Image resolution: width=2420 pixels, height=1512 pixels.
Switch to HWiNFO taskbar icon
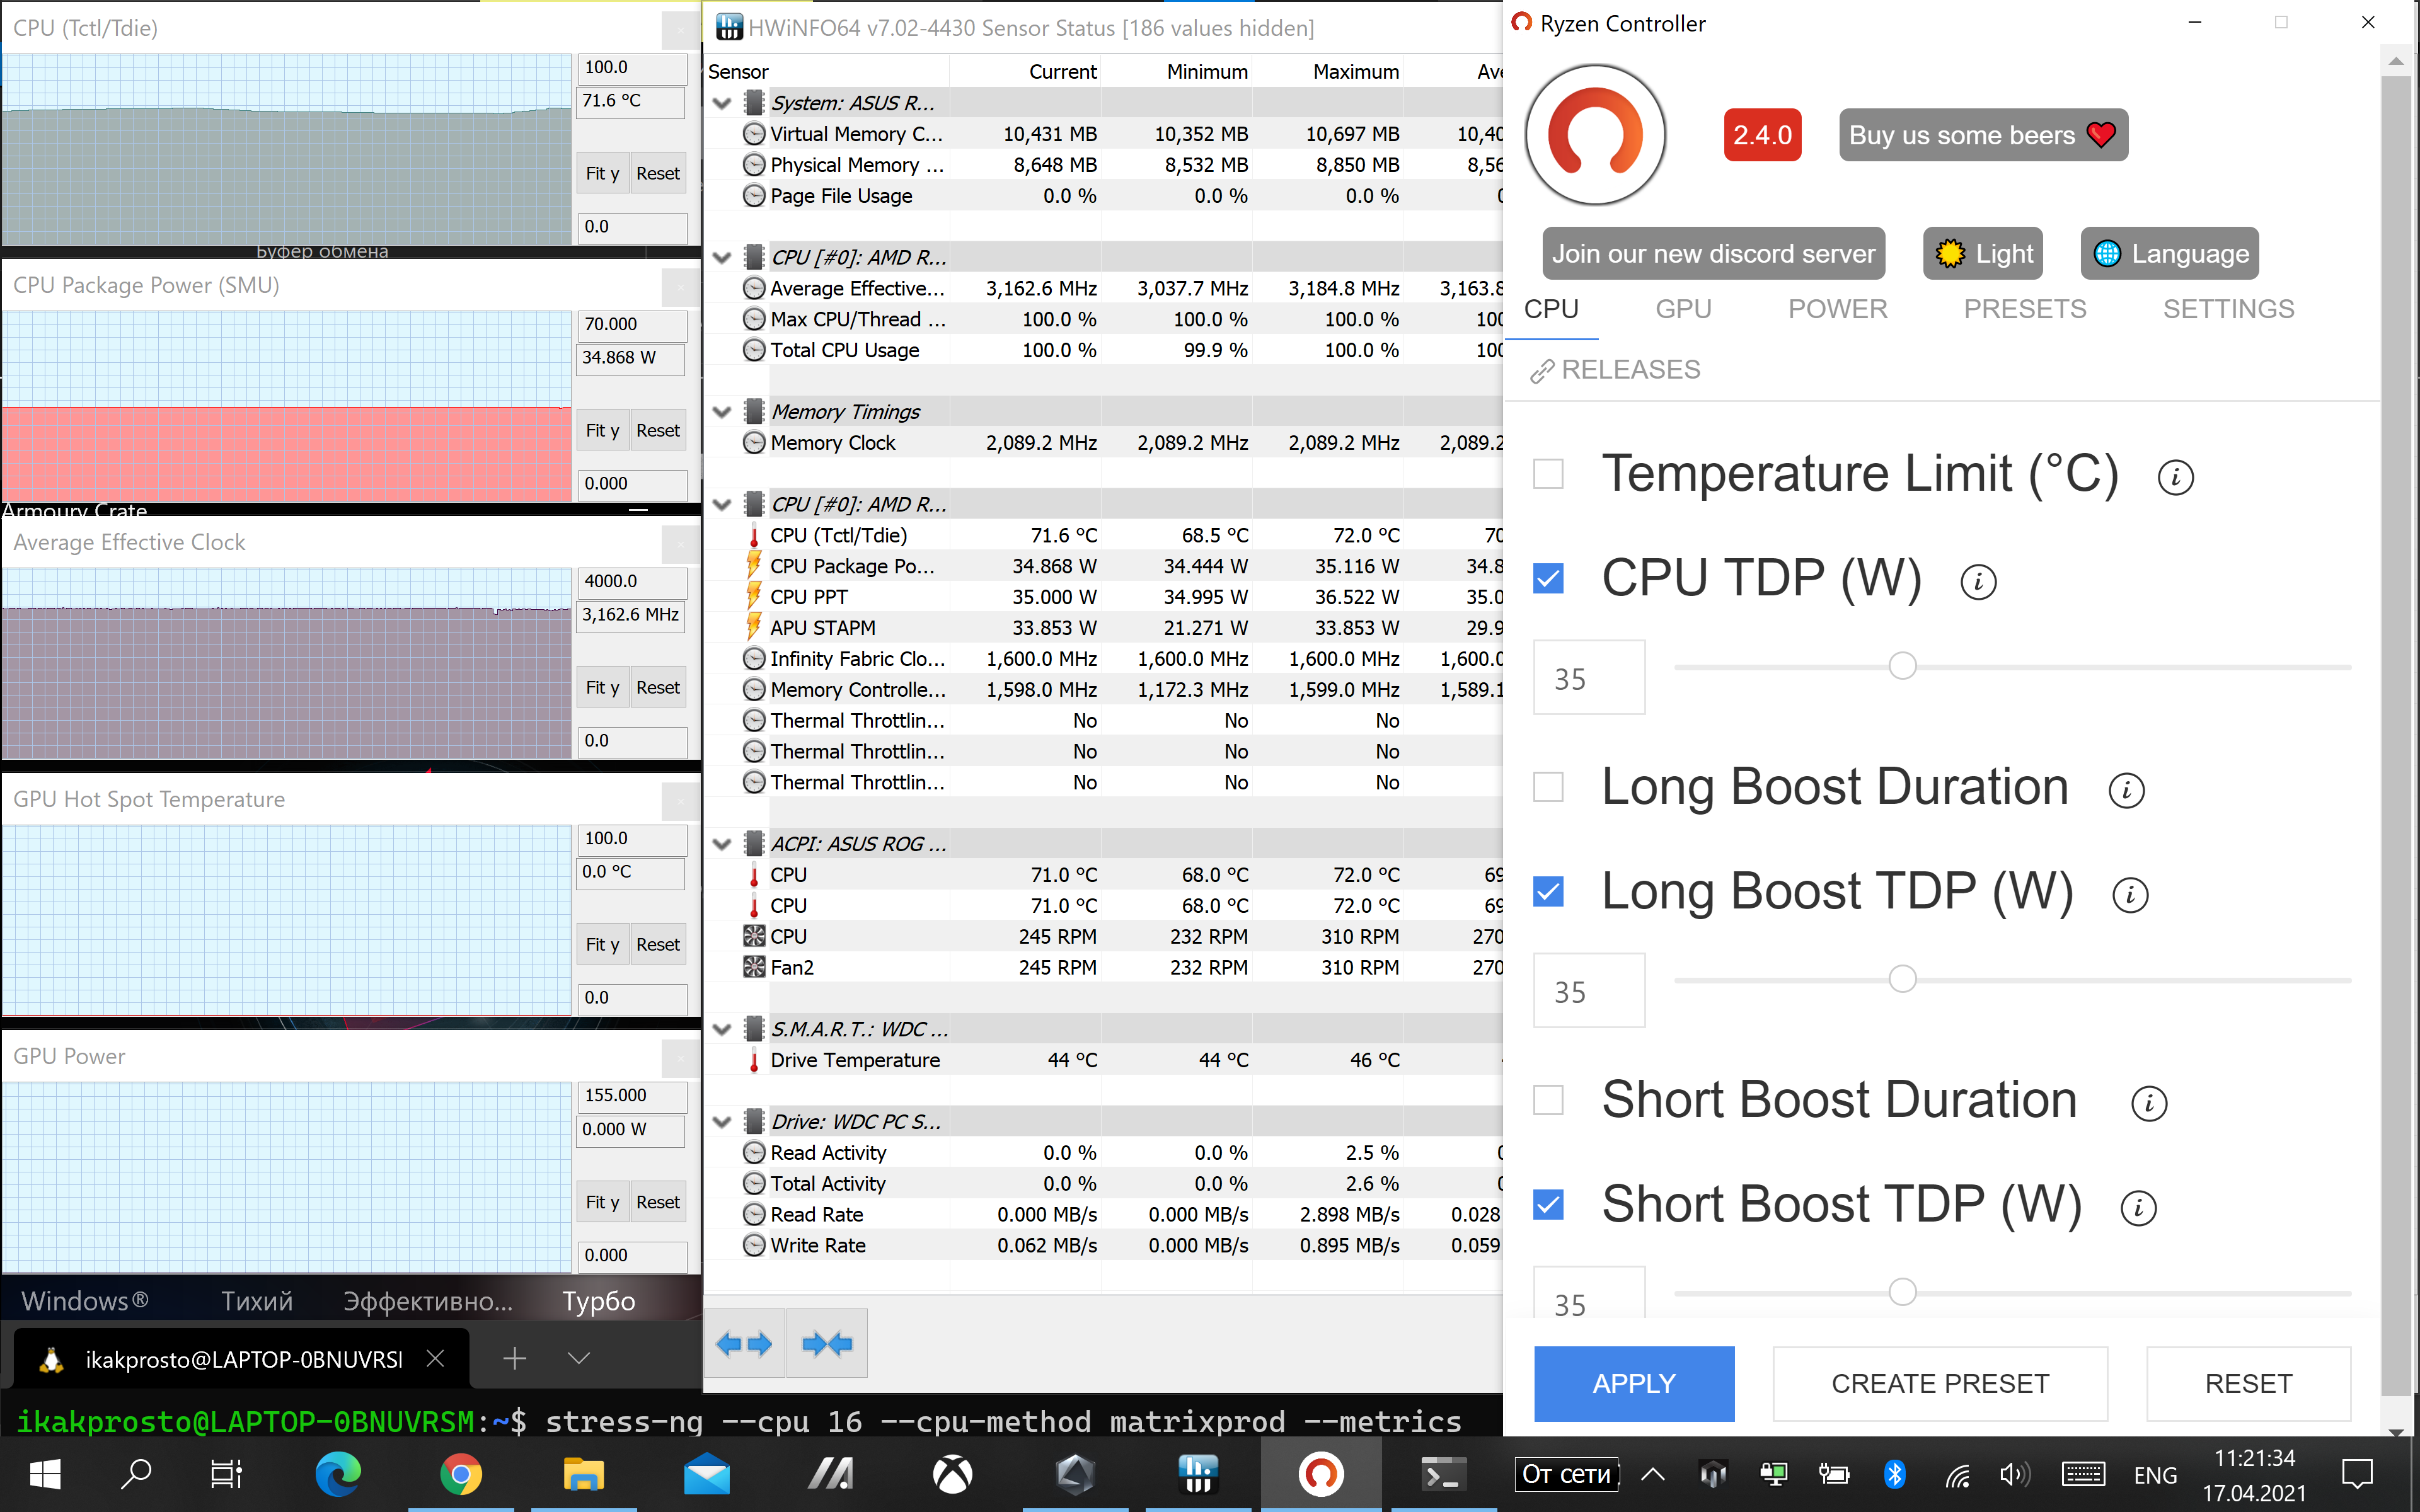(1198, 1474)
